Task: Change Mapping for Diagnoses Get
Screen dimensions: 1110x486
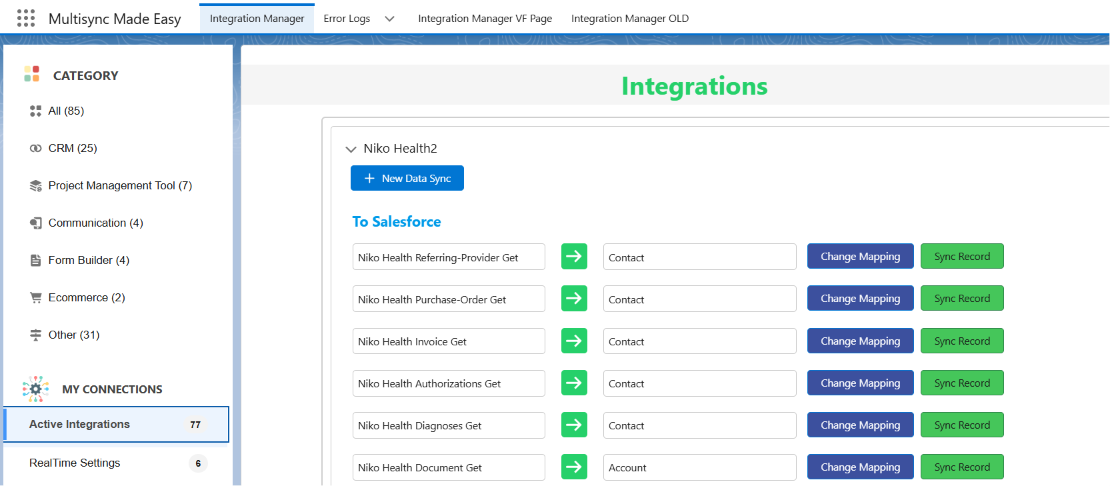Action: (860, 425)
